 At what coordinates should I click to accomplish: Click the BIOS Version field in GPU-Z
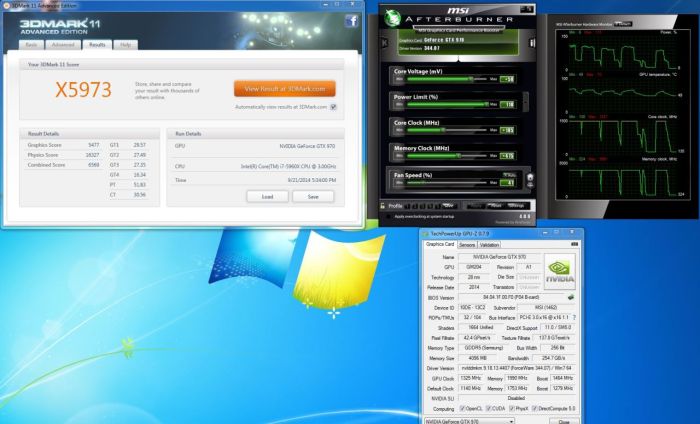click(x=512, y=297)
